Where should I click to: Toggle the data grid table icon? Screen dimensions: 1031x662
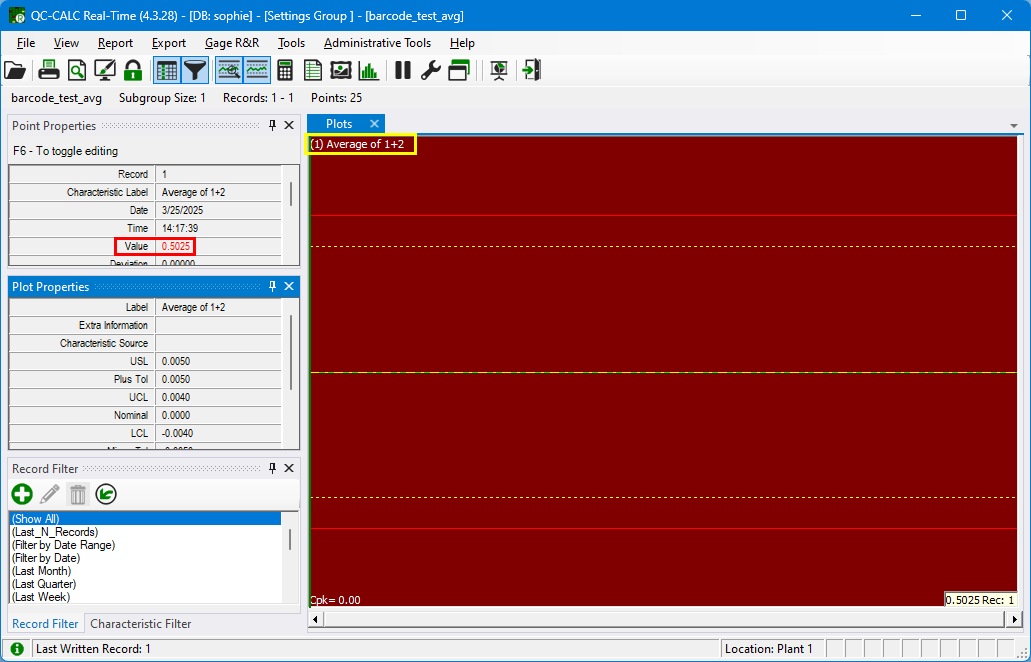coord(167,70)
